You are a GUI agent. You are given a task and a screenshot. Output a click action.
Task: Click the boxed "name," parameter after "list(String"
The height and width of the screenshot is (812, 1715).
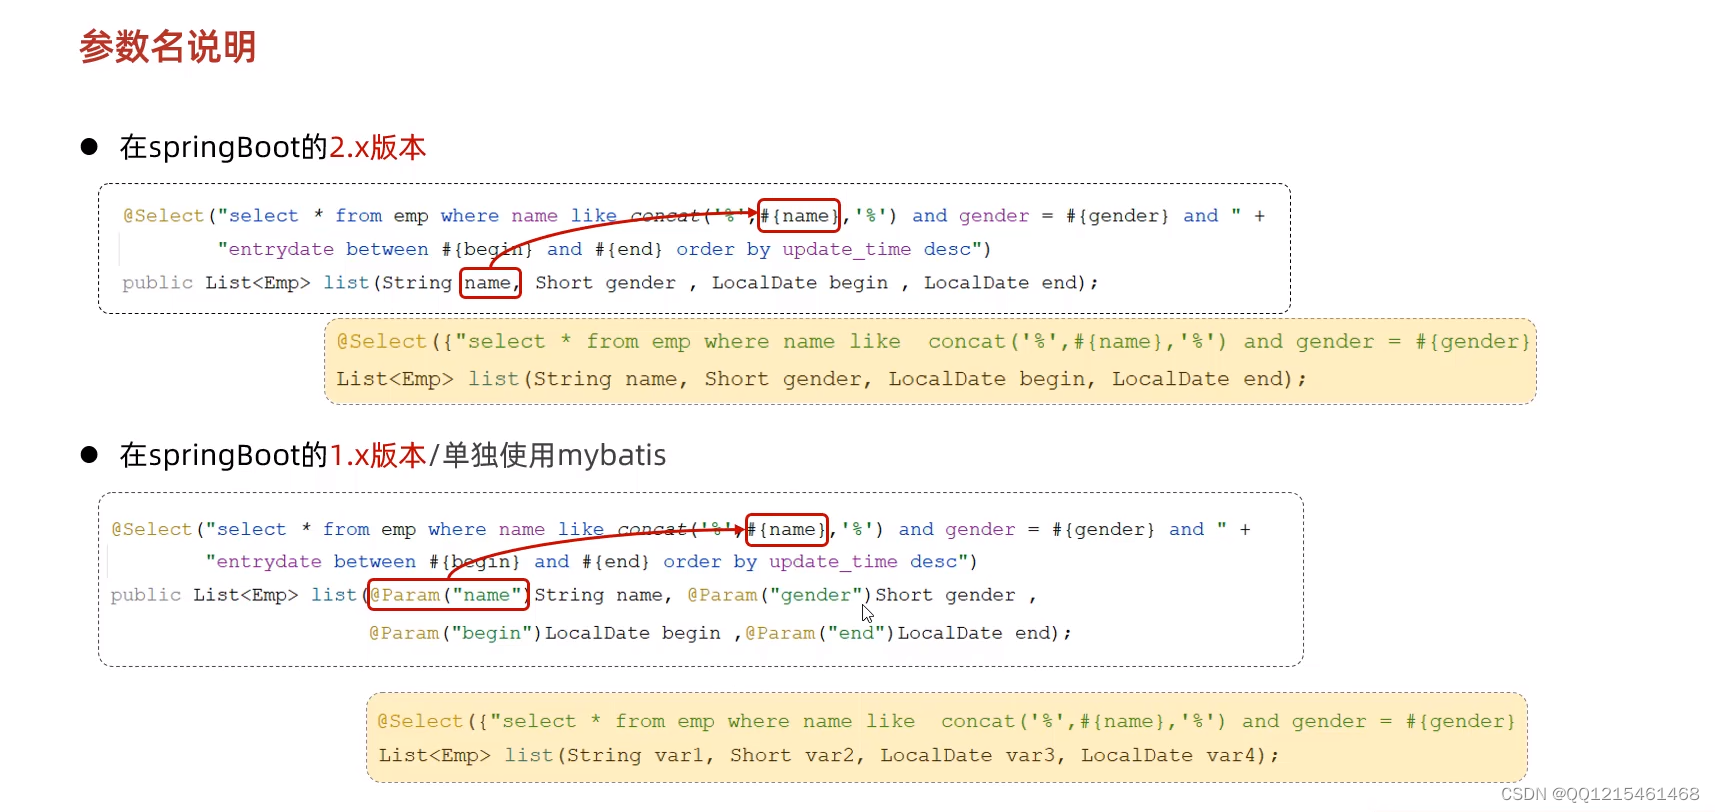pos(490,283)
